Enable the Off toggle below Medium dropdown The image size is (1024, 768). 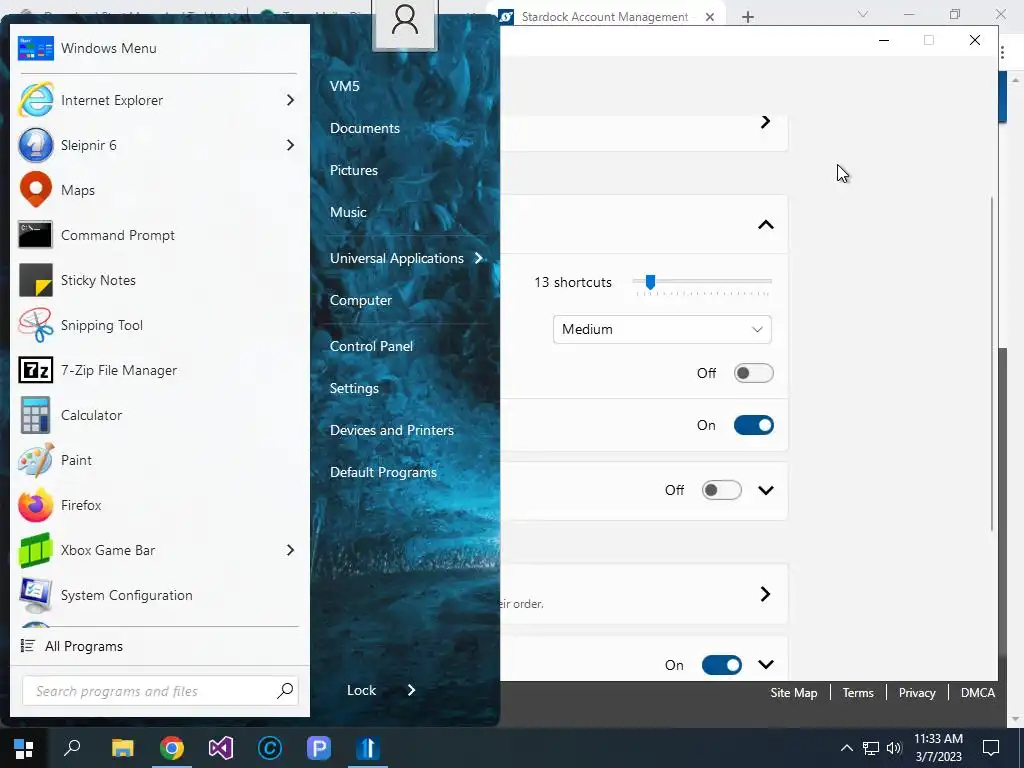[754, 373]
